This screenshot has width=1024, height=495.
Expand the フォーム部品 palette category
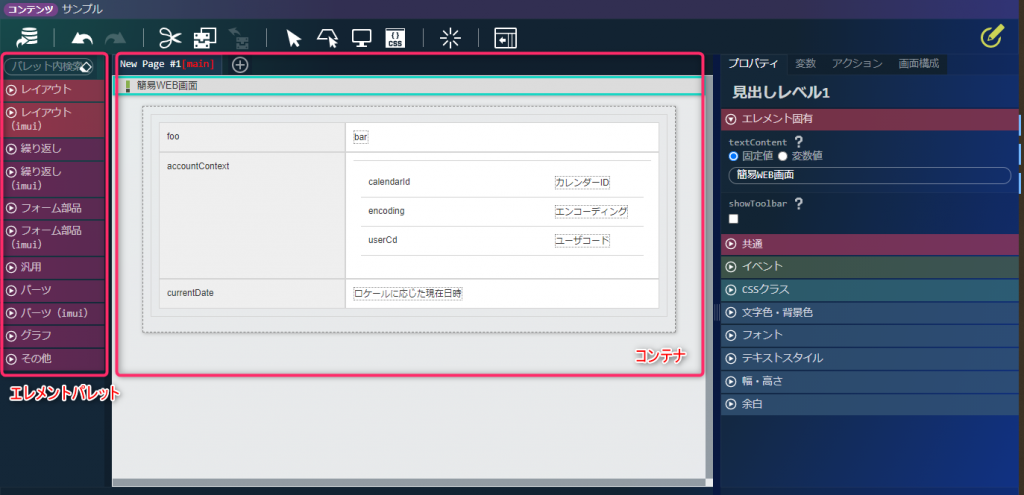pos(54,208)
